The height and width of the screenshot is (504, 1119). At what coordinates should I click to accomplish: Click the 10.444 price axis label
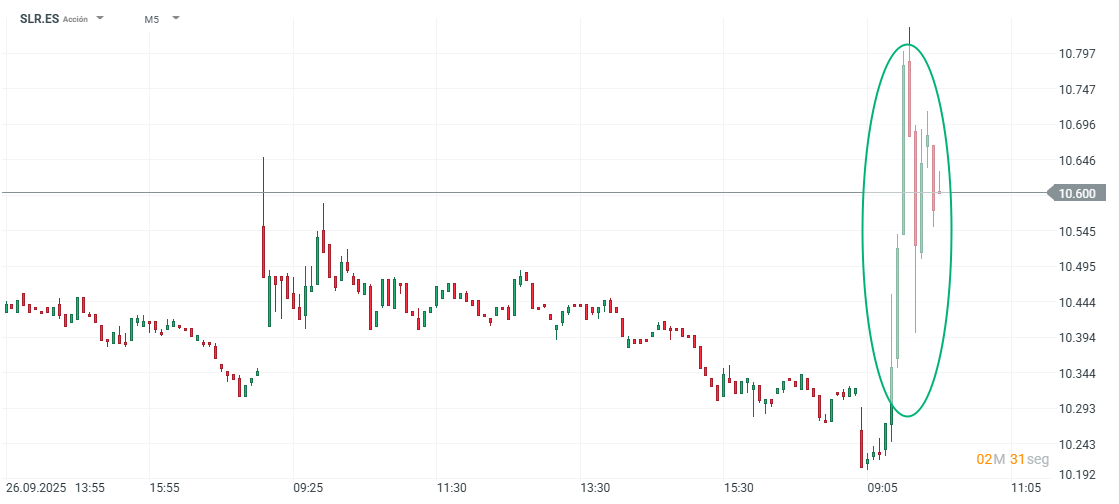point(1077,302)
